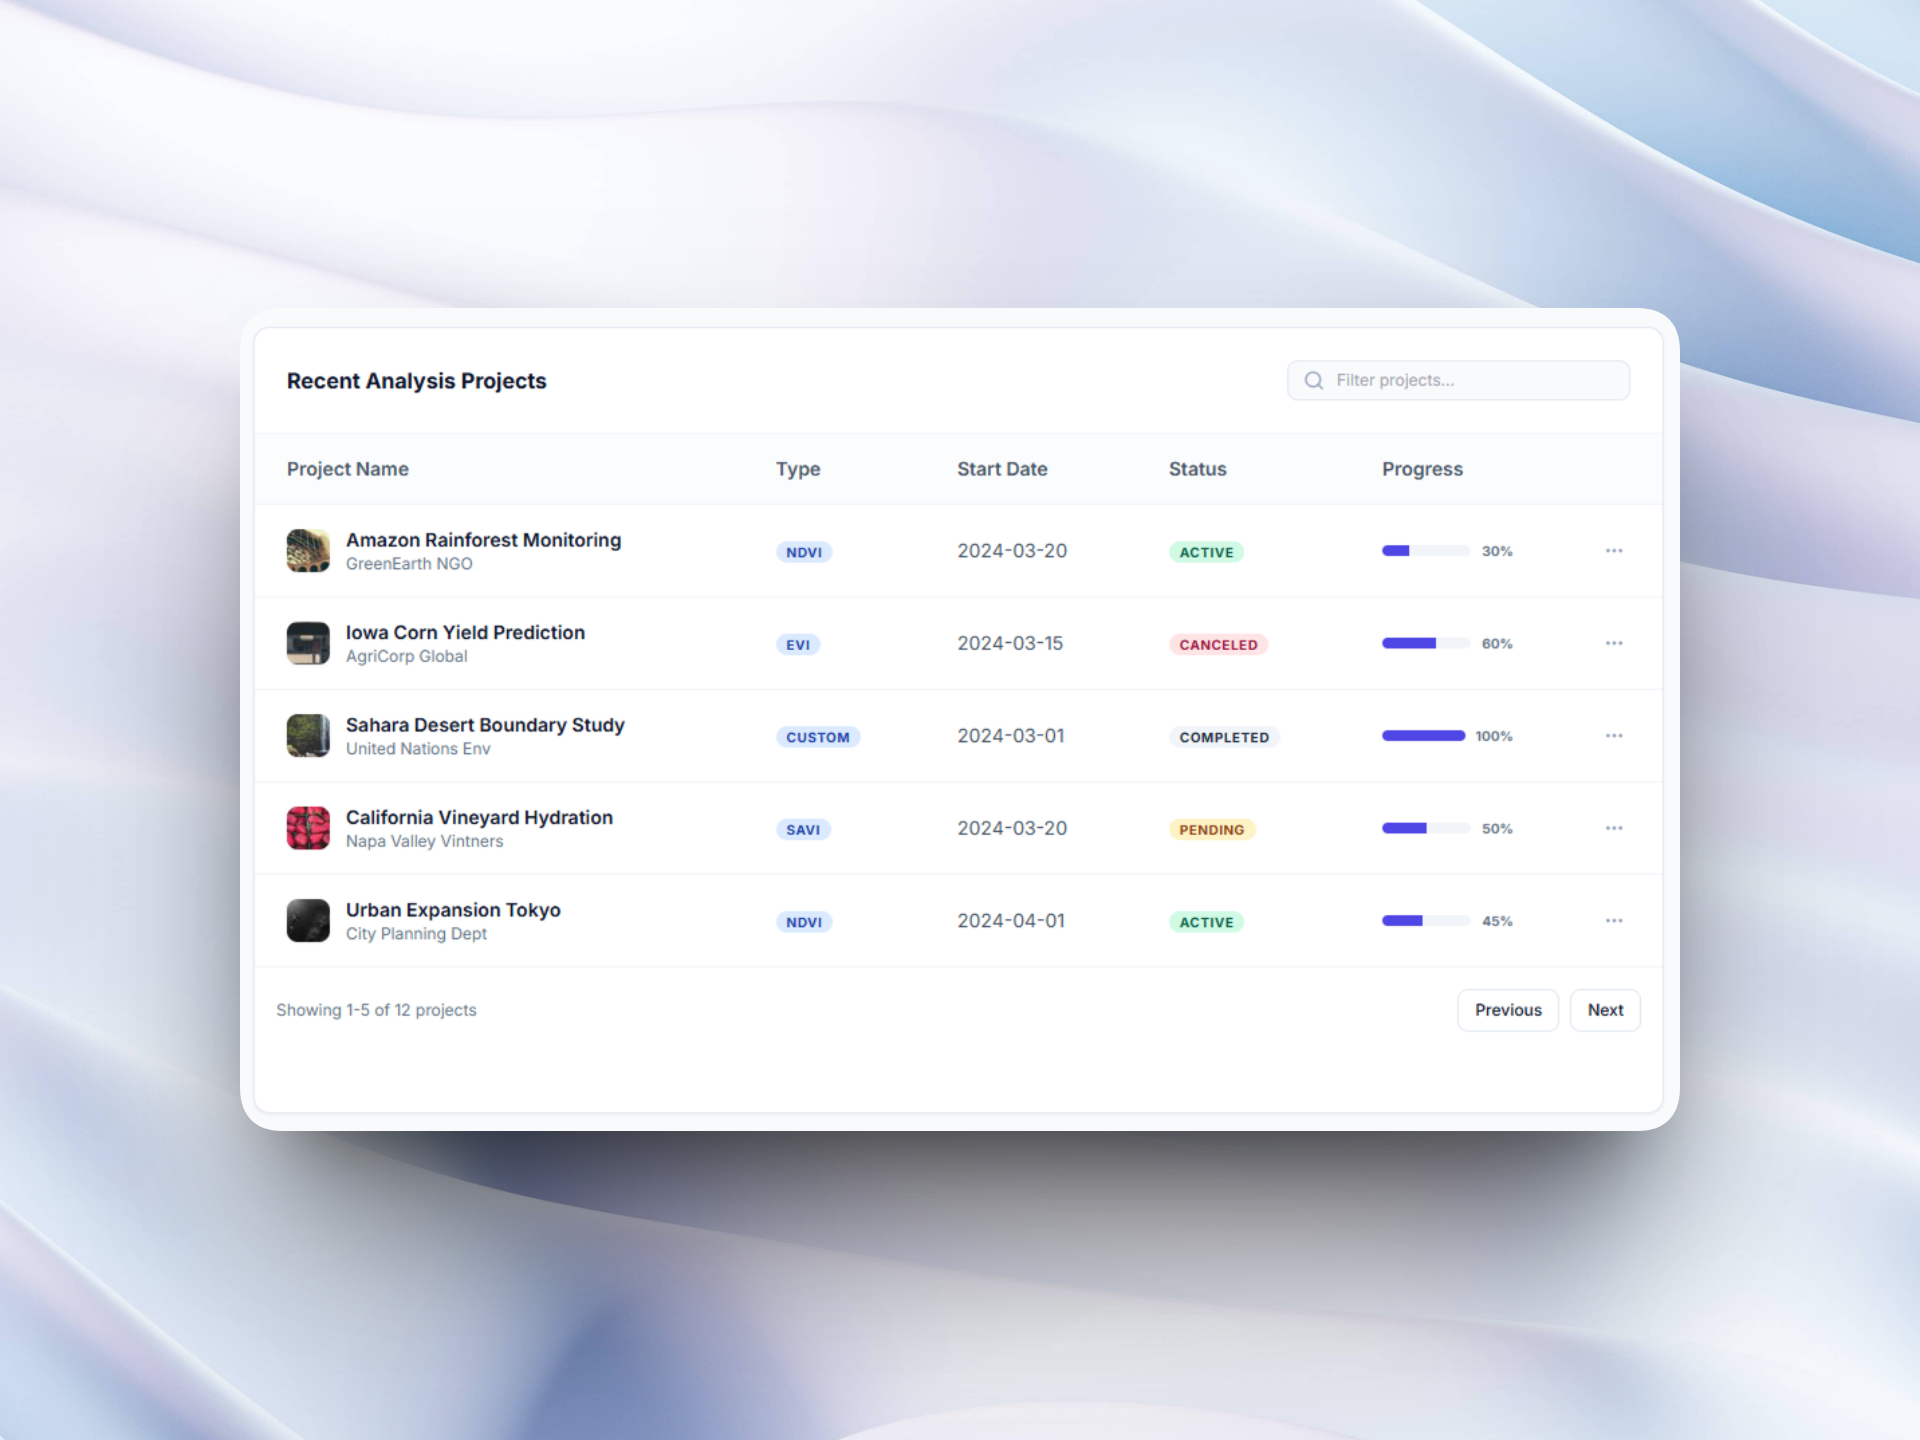This screenshot has height=1440, width=1920.
Task: Click the 100% progress bar for Sahara Desert
Action: (1423, 736)
